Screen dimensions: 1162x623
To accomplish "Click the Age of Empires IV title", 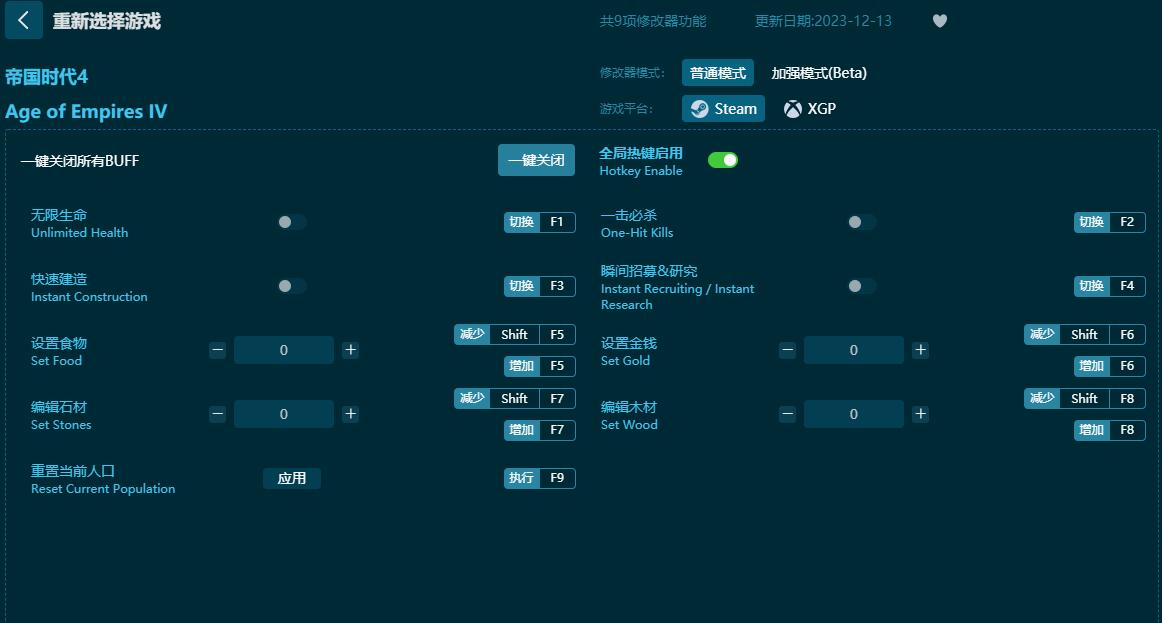I will 86,111.
